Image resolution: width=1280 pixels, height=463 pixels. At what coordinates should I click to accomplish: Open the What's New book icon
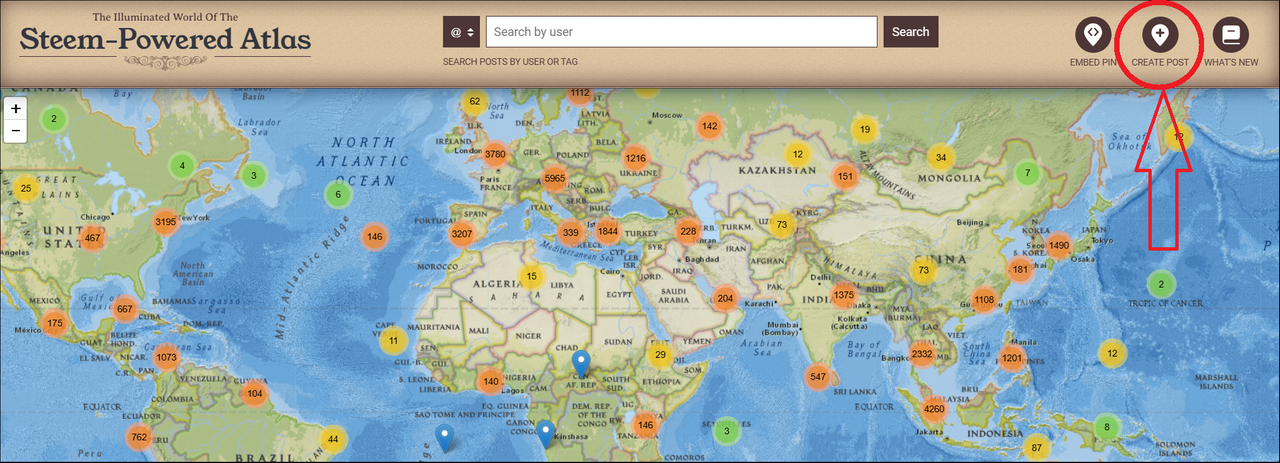pyautogui.click(x=1231, y=35)
